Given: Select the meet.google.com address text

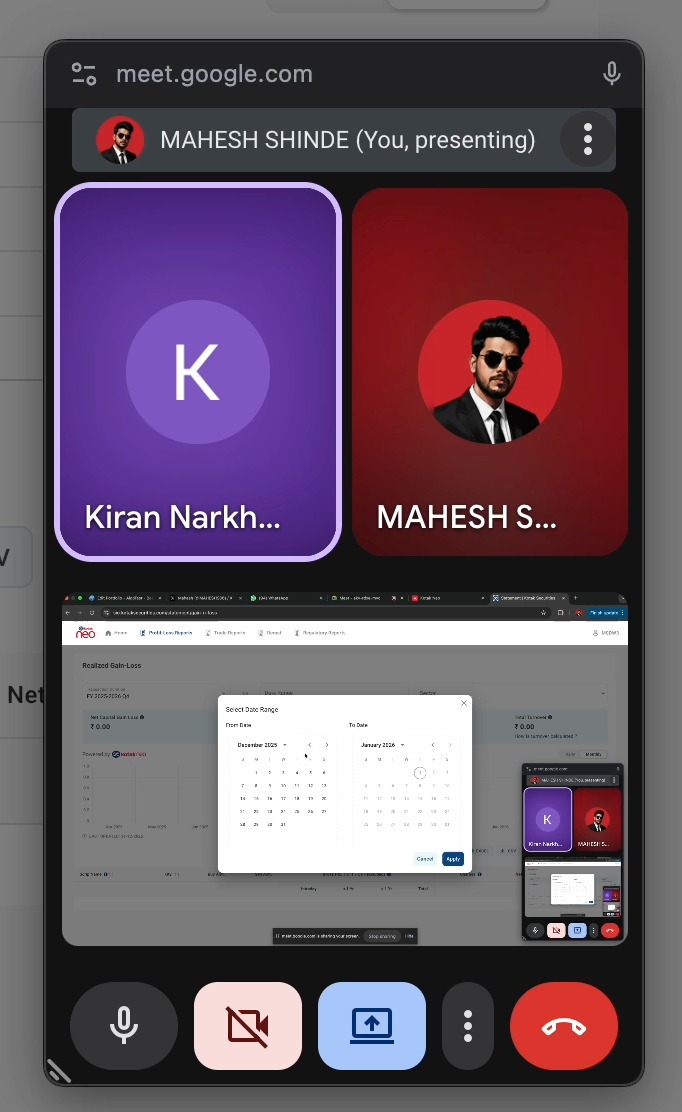Looking at the screenshot, I should pyautogui.click(x=214, y=74).
